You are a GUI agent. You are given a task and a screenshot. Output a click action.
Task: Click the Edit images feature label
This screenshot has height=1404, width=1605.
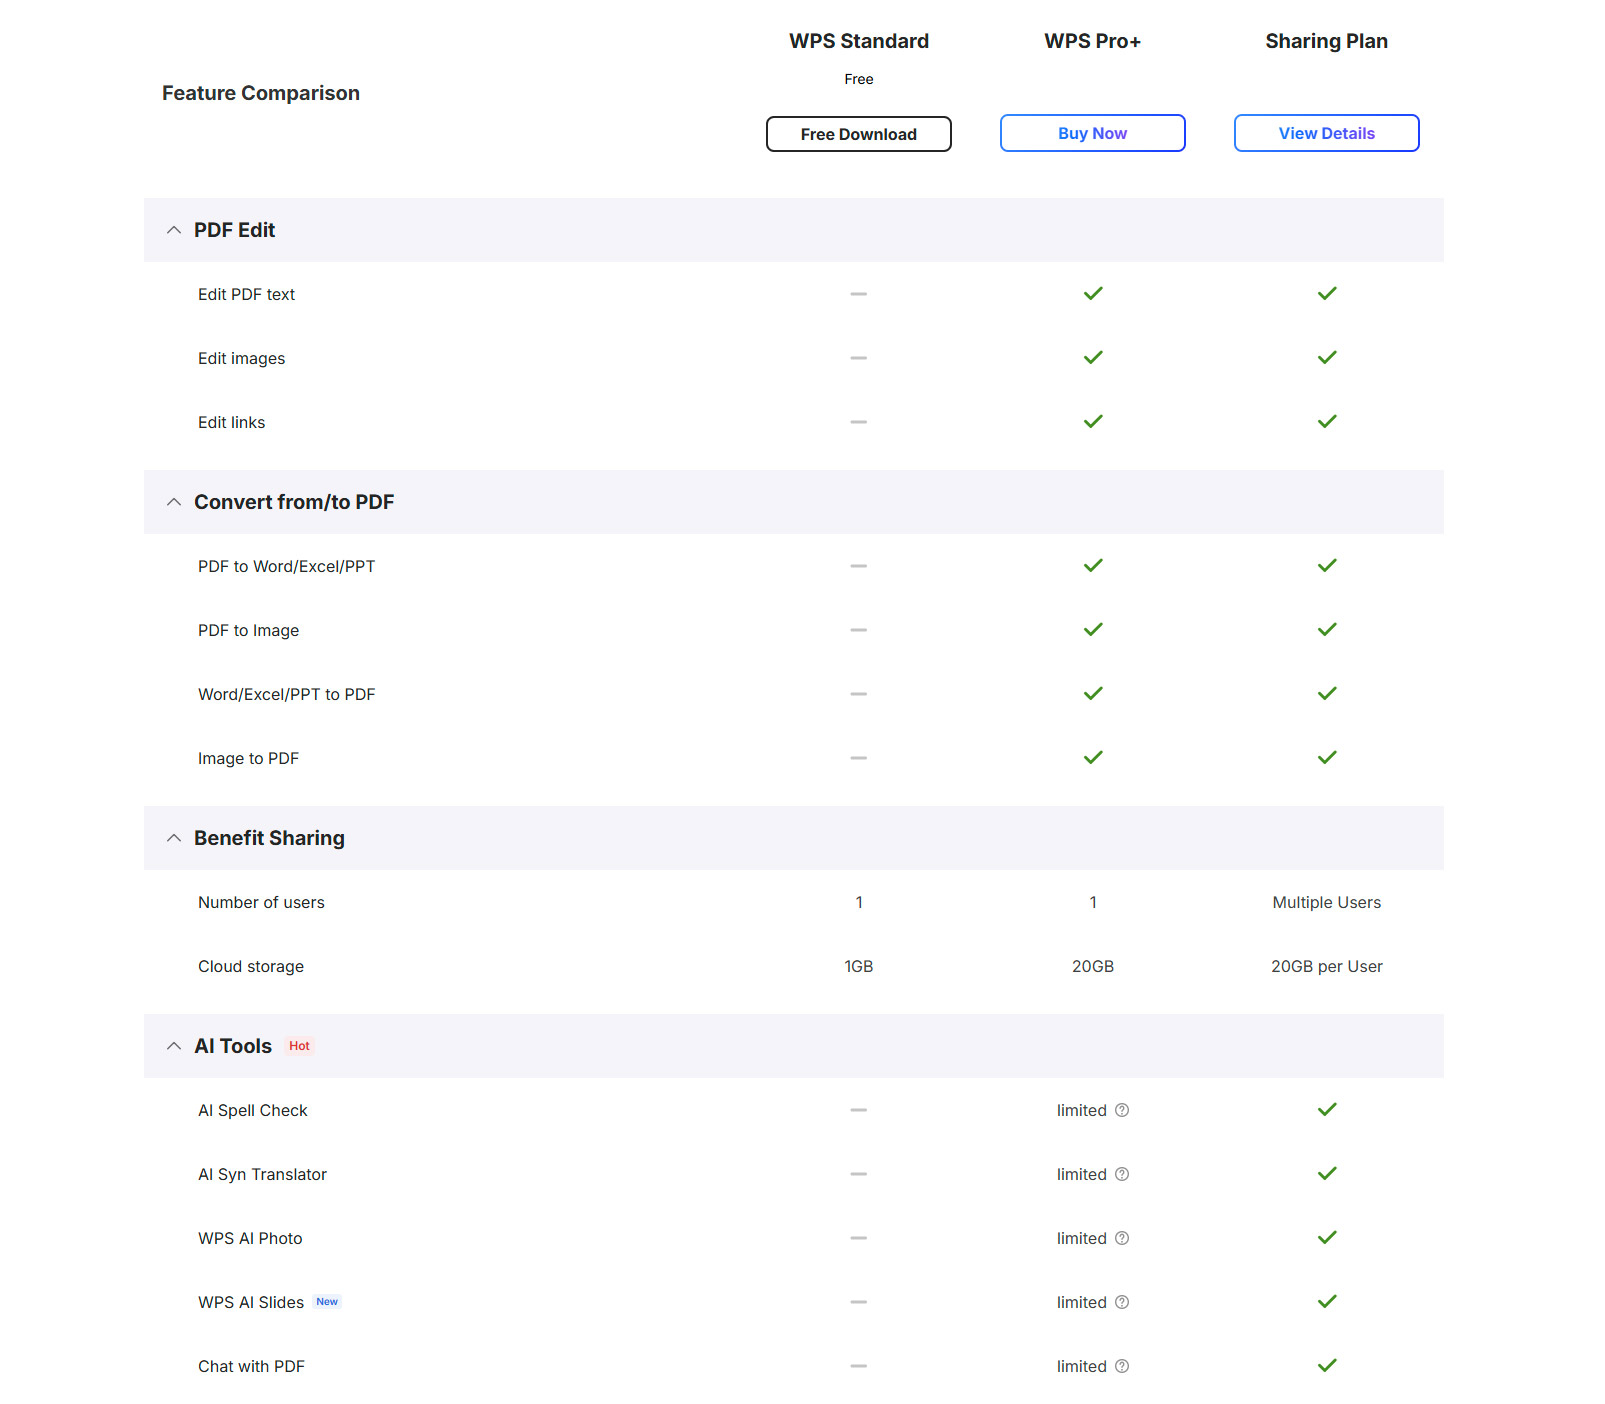[x=241, y=358]
